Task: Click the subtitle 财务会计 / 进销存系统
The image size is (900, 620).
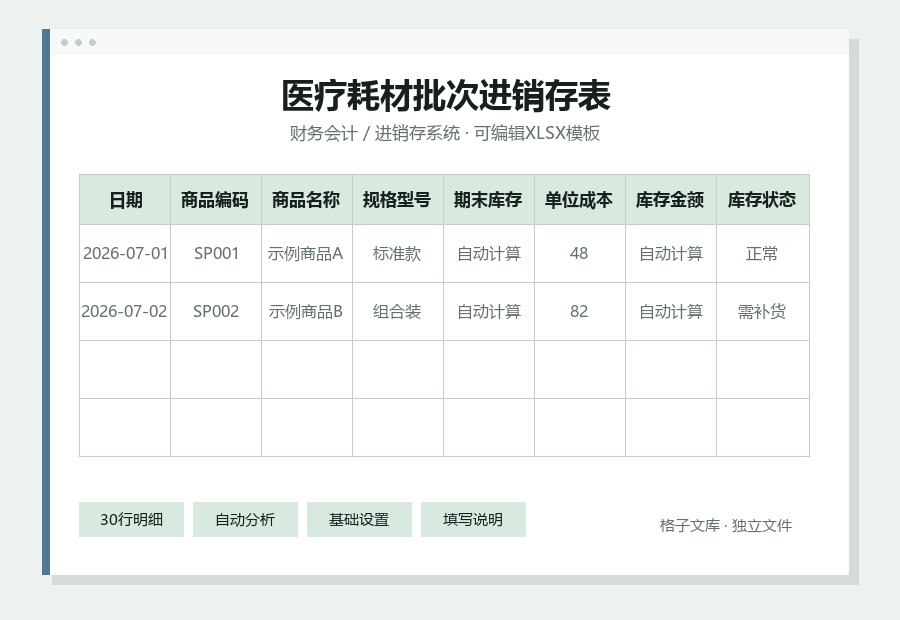Action: click(375, 133)
